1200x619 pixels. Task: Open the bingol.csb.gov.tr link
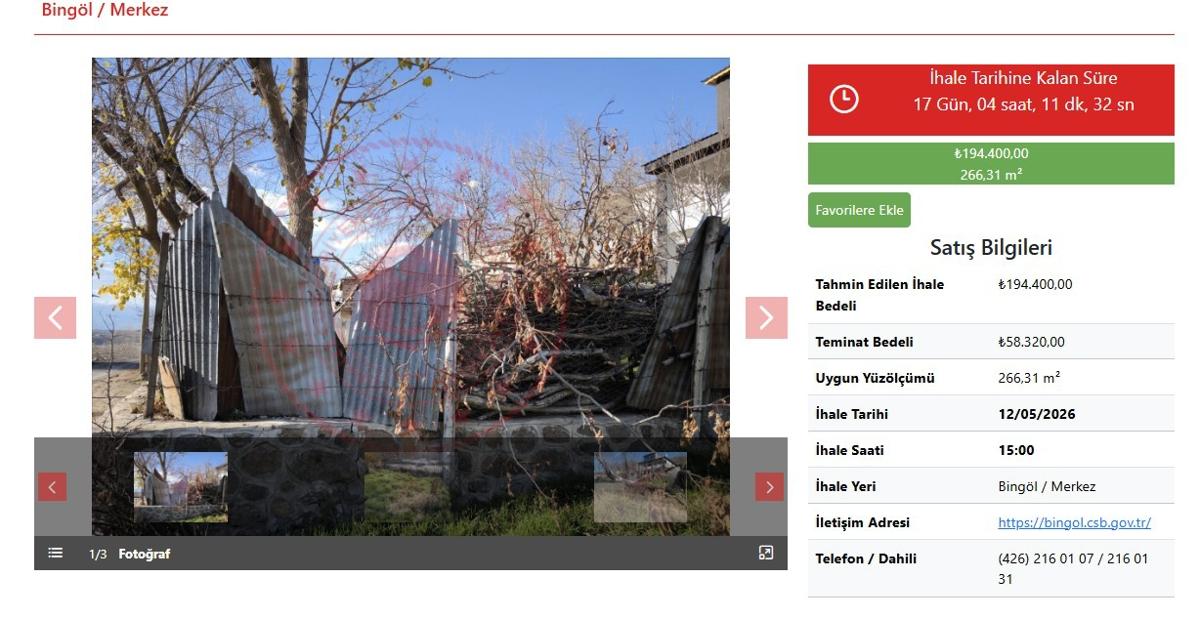[1074, 523]
